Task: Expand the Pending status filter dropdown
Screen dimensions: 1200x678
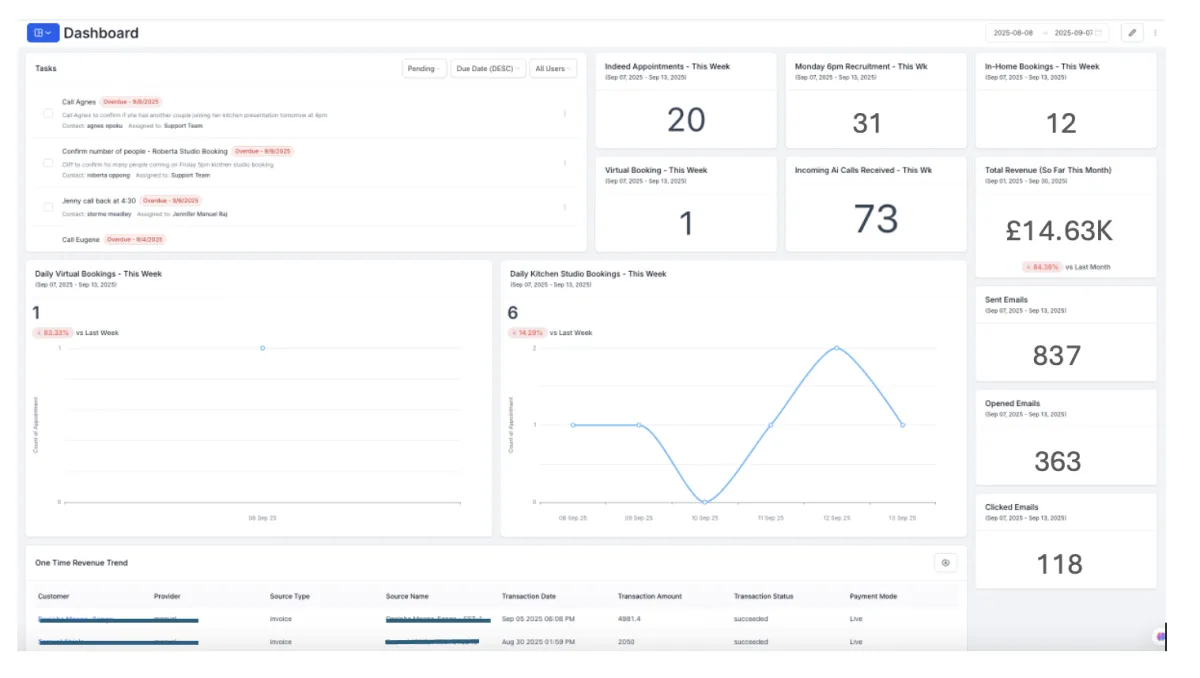Action: pyautogui.click(x=424, y=69)
